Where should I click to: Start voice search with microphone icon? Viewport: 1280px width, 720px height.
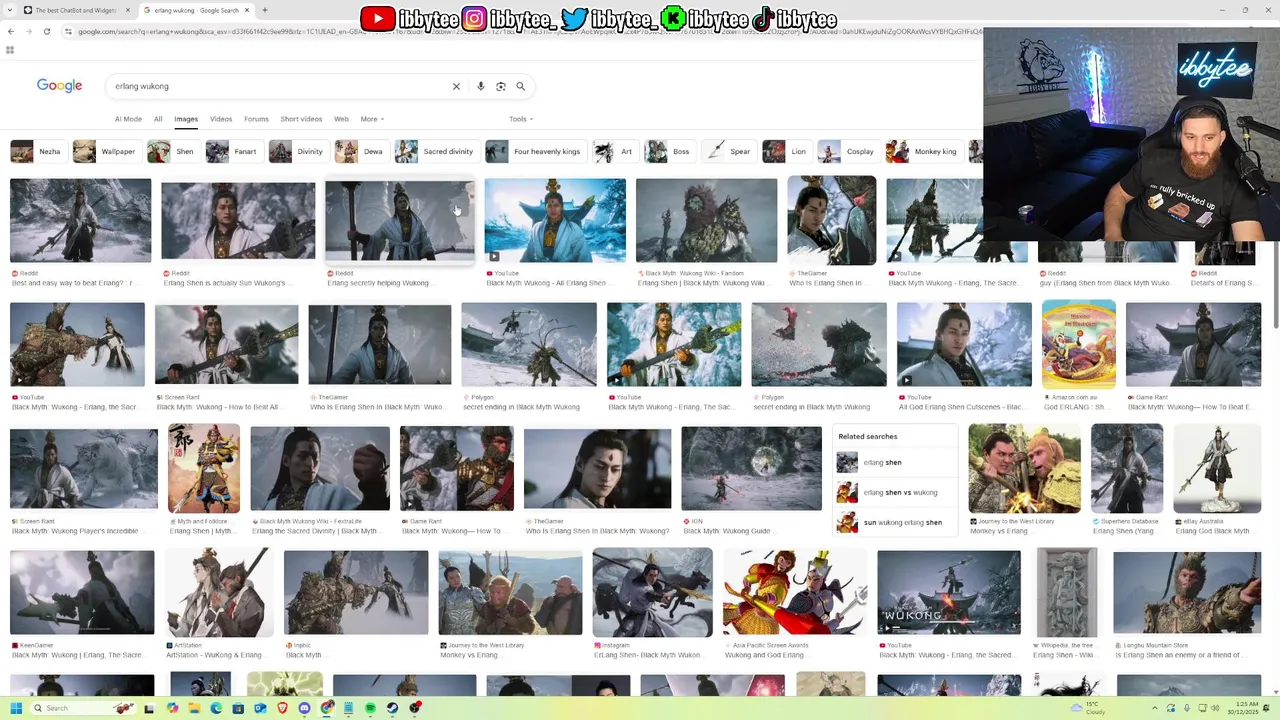pos(481,86)
